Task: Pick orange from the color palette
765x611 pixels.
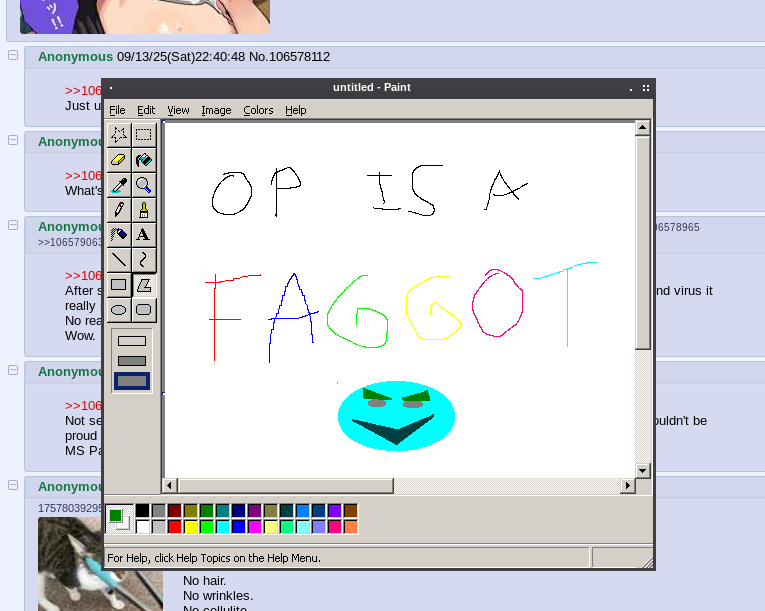Action: (x=351, y=527)
